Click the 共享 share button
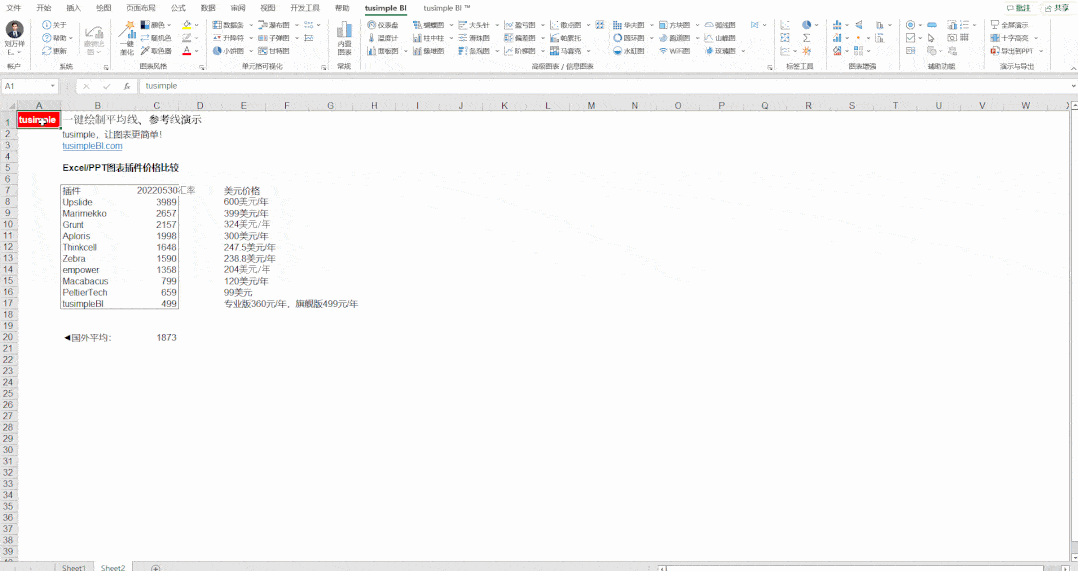 coord(1055,7)
